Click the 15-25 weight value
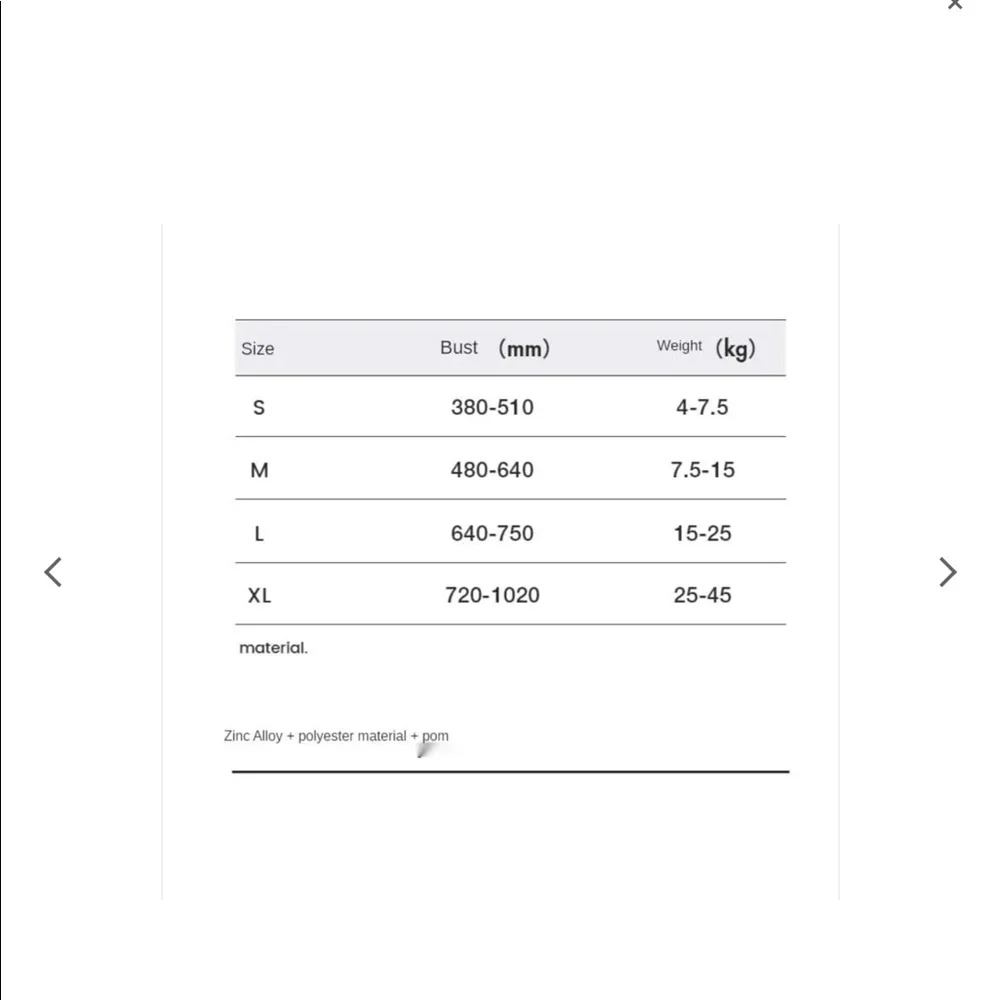Image resolution: width=1000 pixels, height=1000 pixels. (x=702, y=533)
